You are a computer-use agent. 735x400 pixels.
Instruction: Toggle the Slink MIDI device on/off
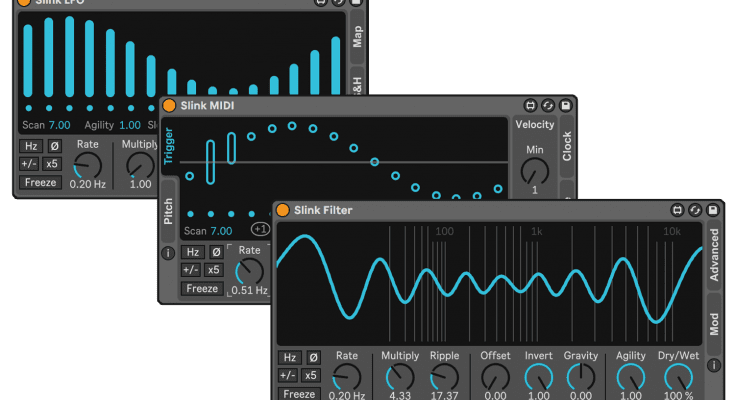coord(169,106)
